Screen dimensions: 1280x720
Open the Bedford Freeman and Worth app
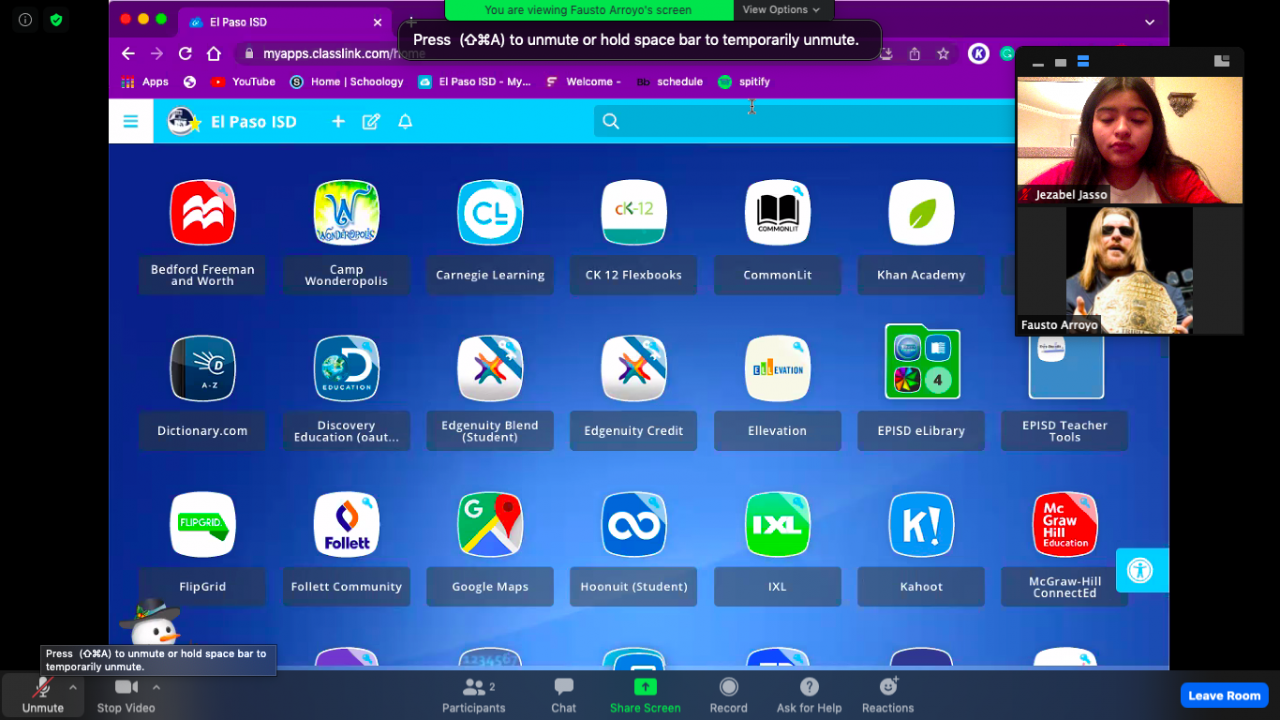202,213
